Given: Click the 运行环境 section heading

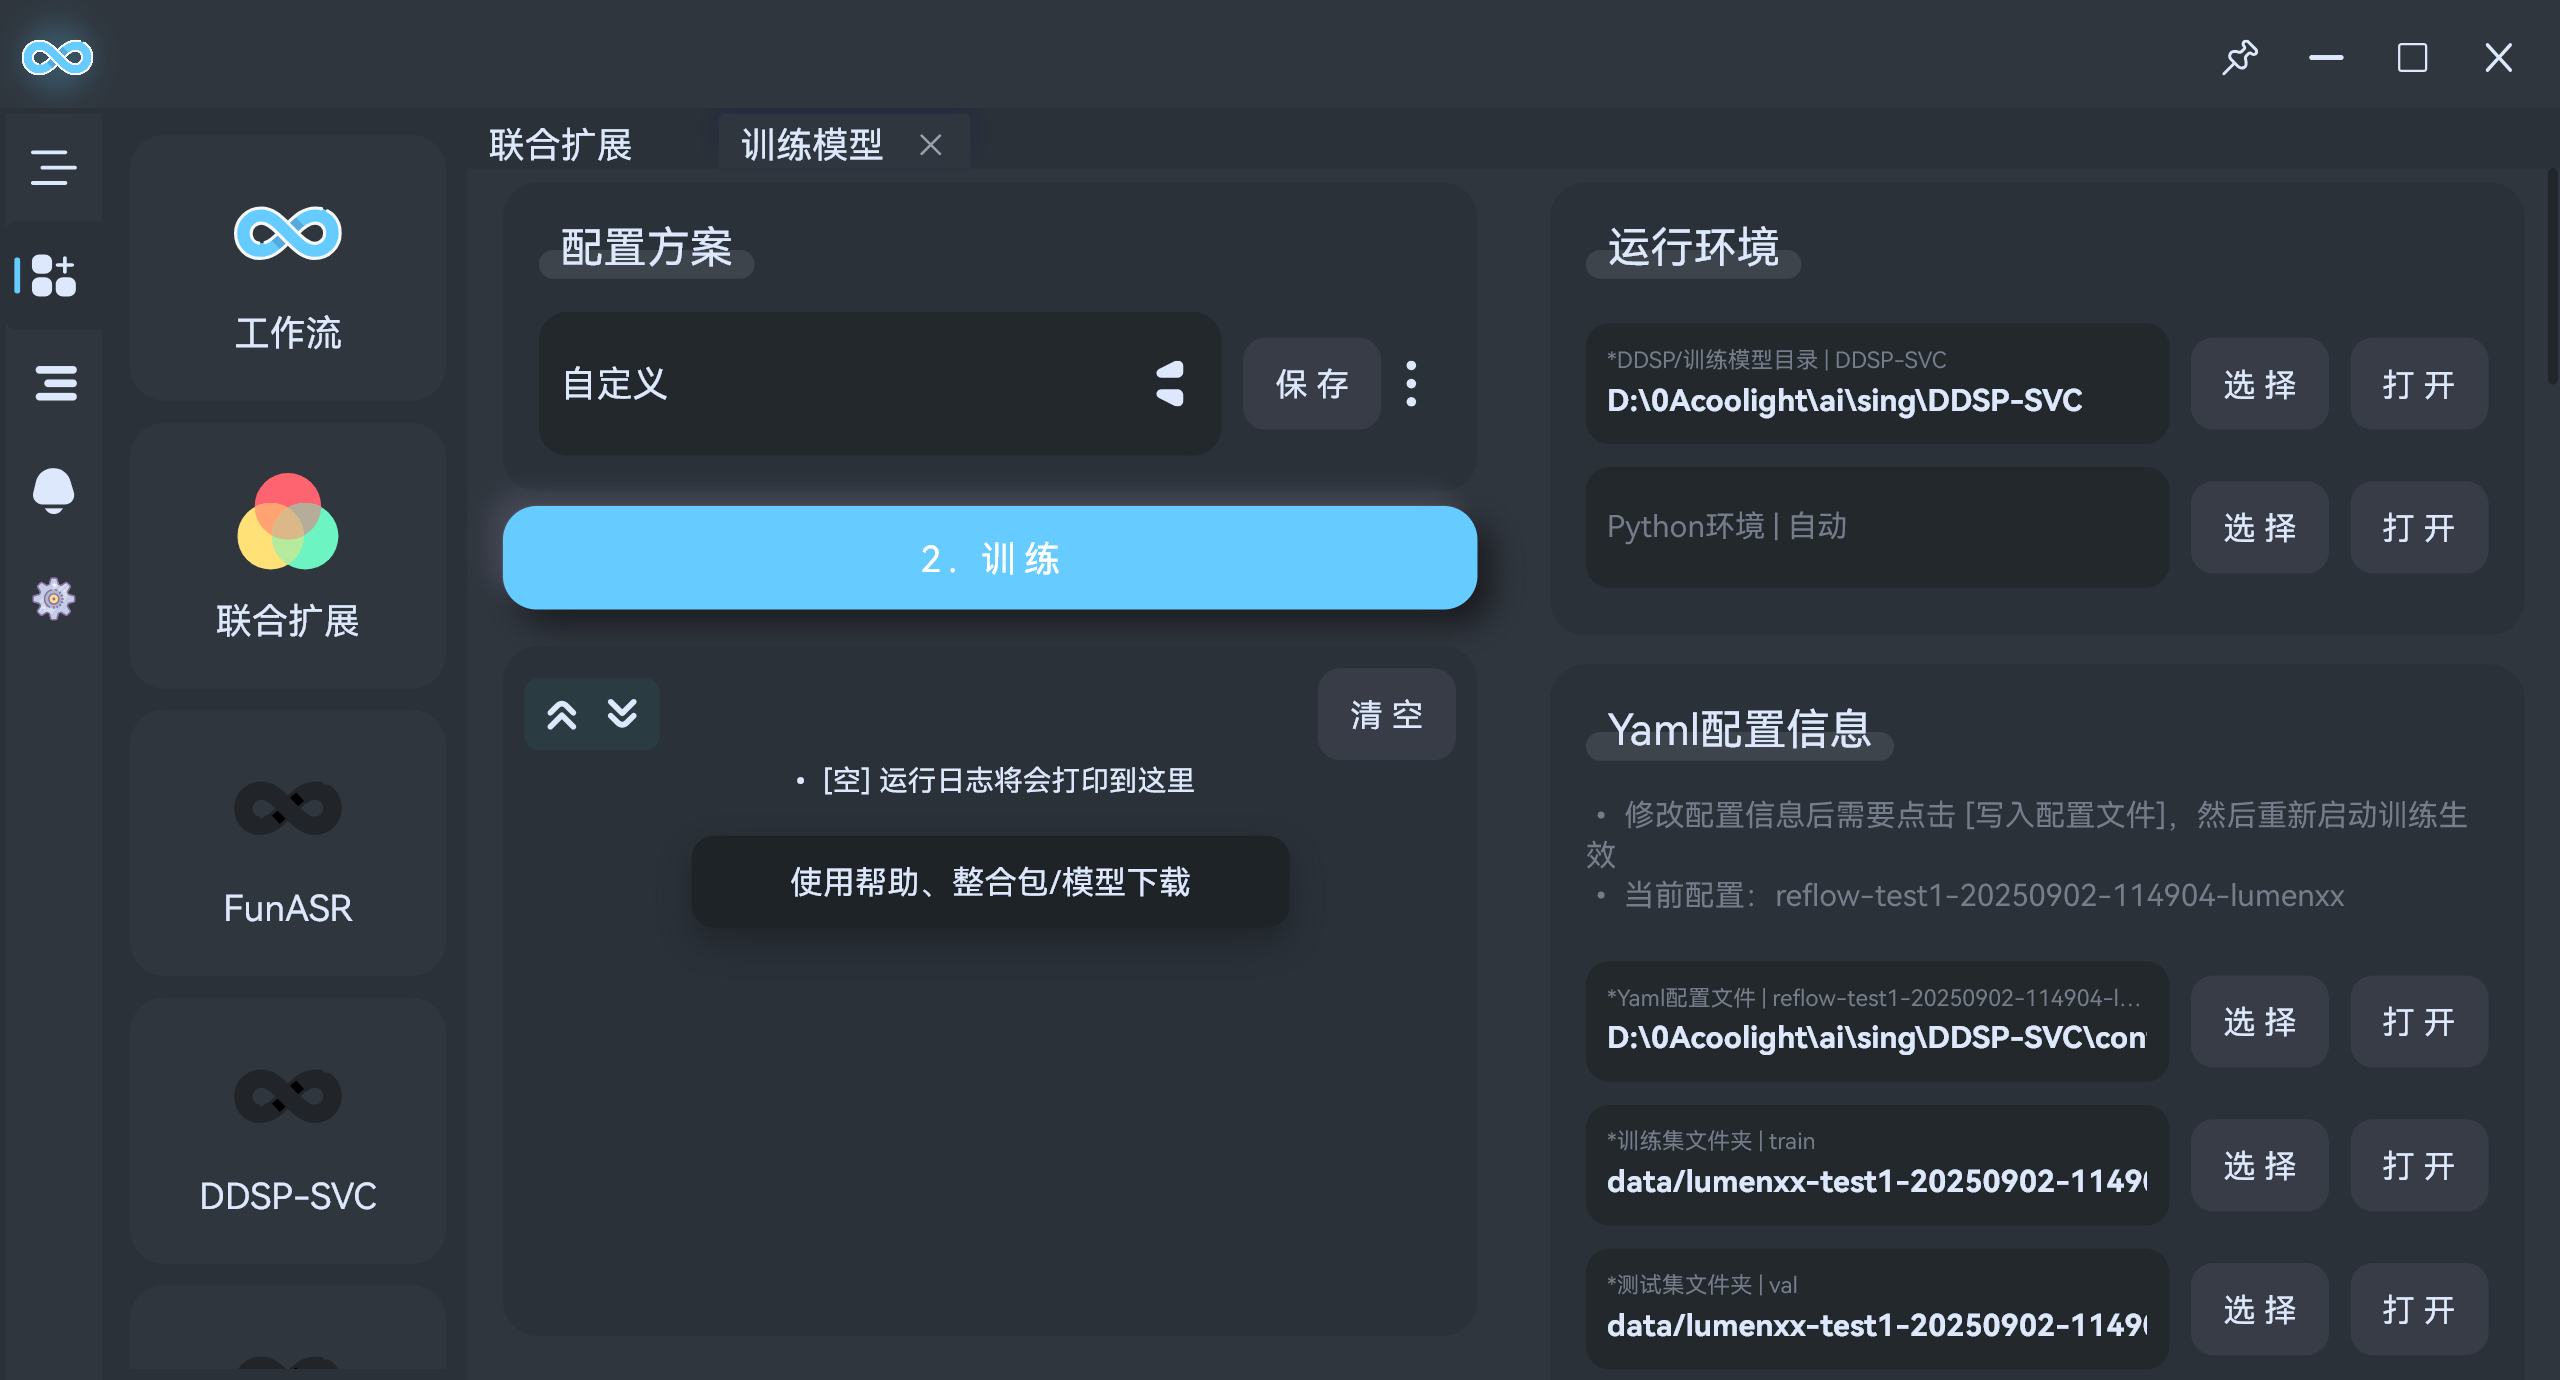Looking at the screenshot, I should point(1693,247).
